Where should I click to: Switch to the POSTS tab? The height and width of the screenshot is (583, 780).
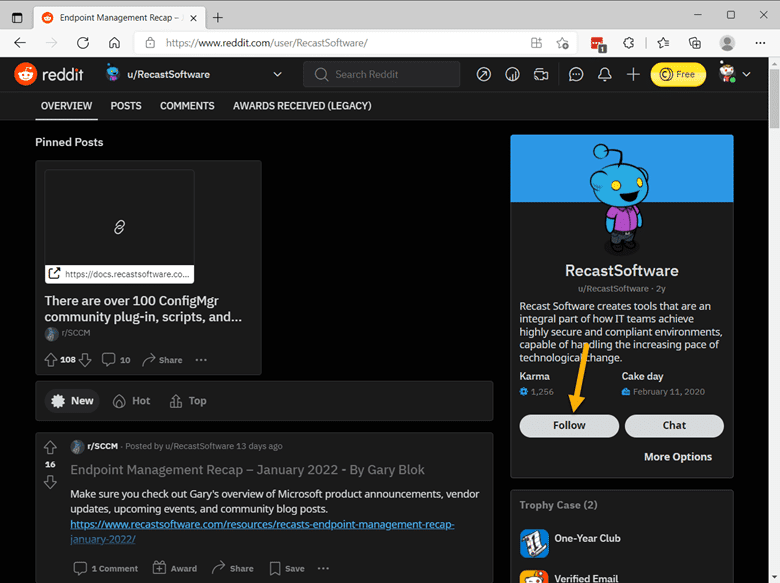point(126,106)
